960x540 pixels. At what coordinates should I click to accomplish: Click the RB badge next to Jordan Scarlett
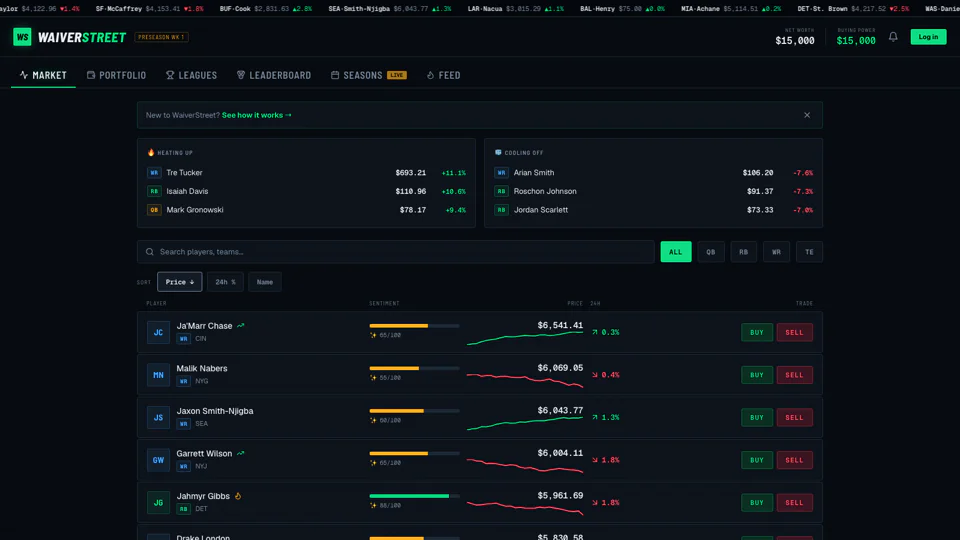tap(501, 210)
